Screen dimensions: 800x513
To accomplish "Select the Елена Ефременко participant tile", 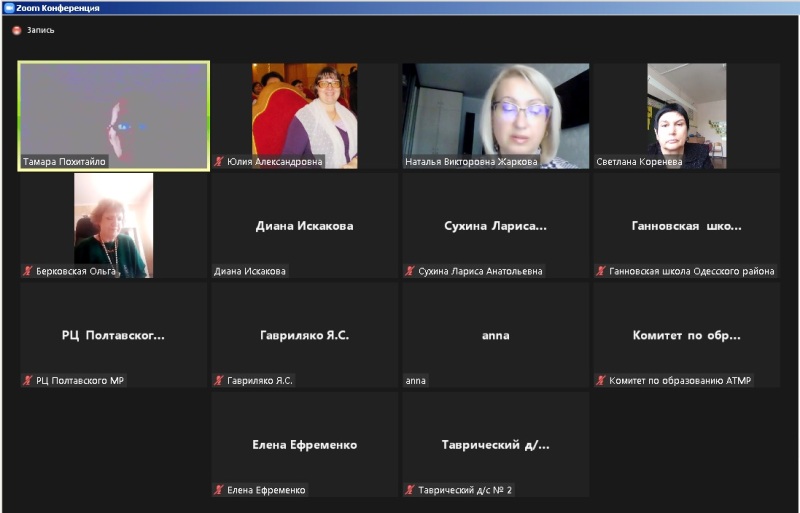I will point(305,445).
